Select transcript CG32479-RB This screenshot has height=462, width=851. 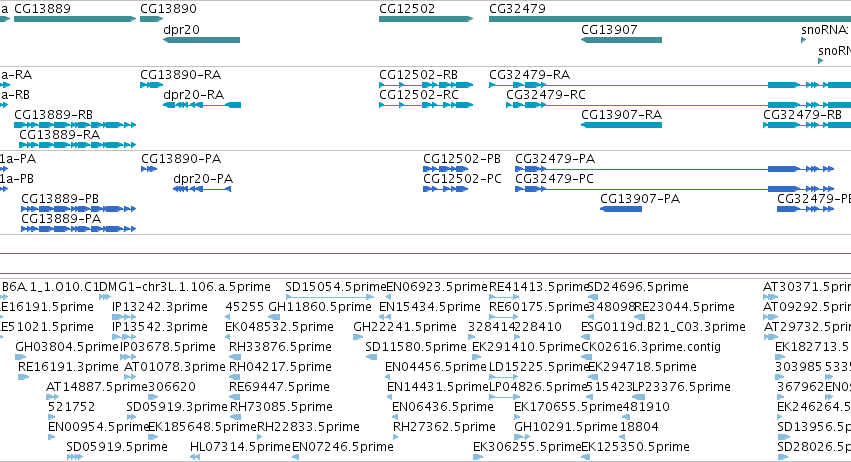802,115
